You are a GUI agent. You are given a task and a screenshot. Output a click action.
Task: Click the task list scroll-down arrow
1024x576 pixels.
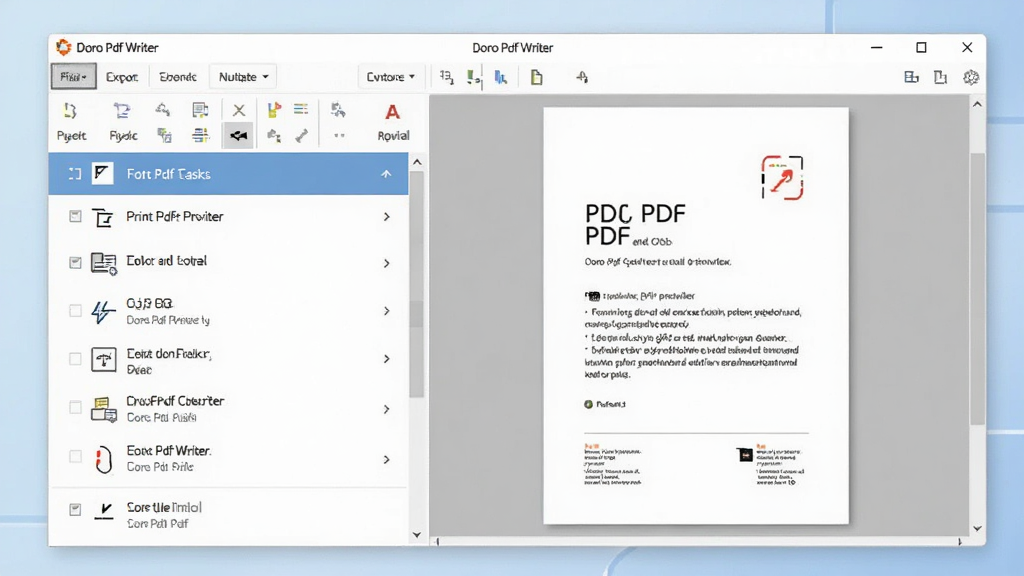click(x=417, y=535)
